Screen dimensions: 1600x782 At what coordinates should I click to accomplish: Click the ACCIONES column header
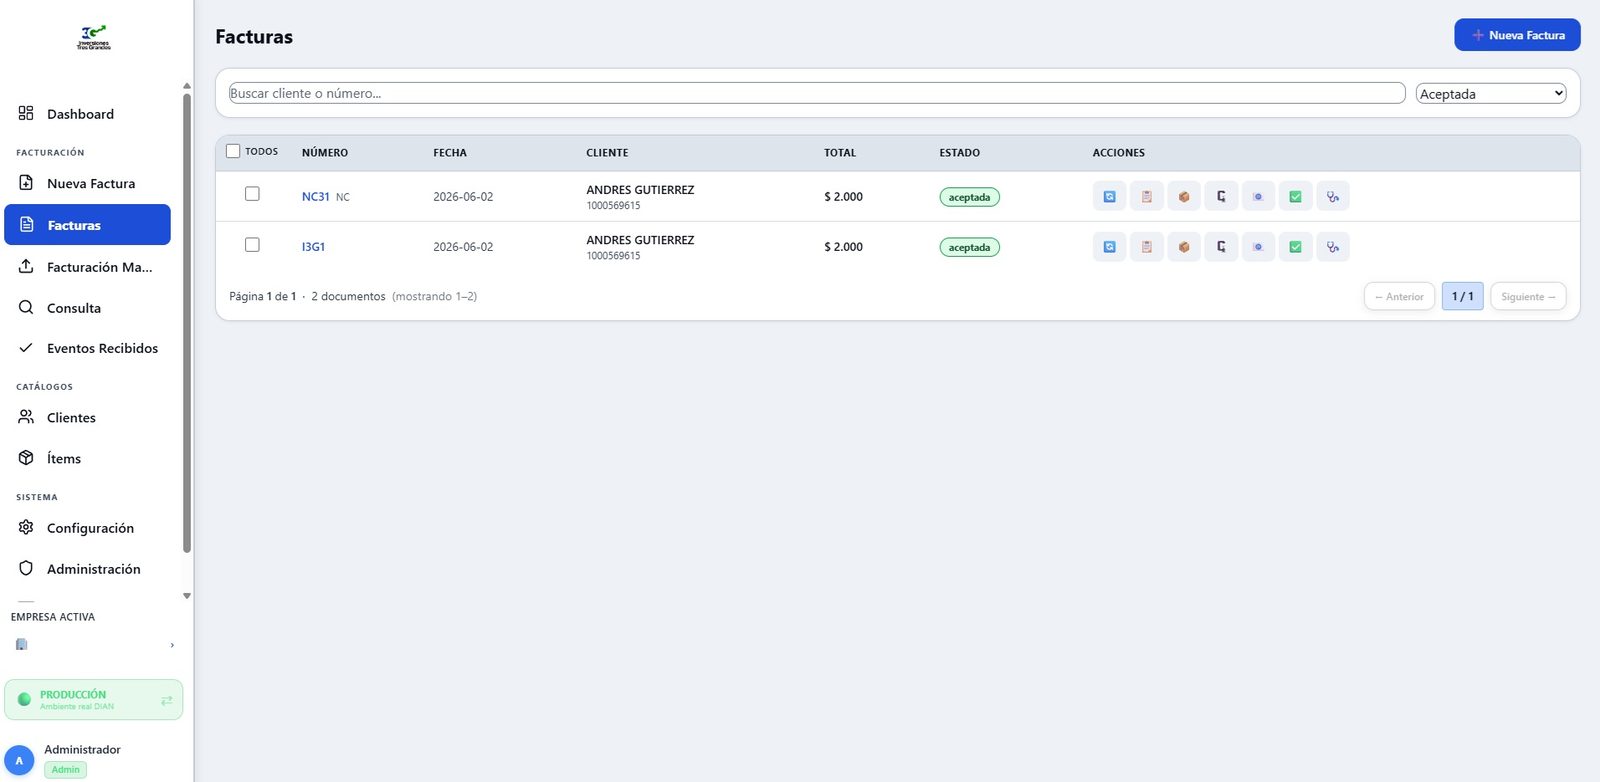click(1119, 153)
